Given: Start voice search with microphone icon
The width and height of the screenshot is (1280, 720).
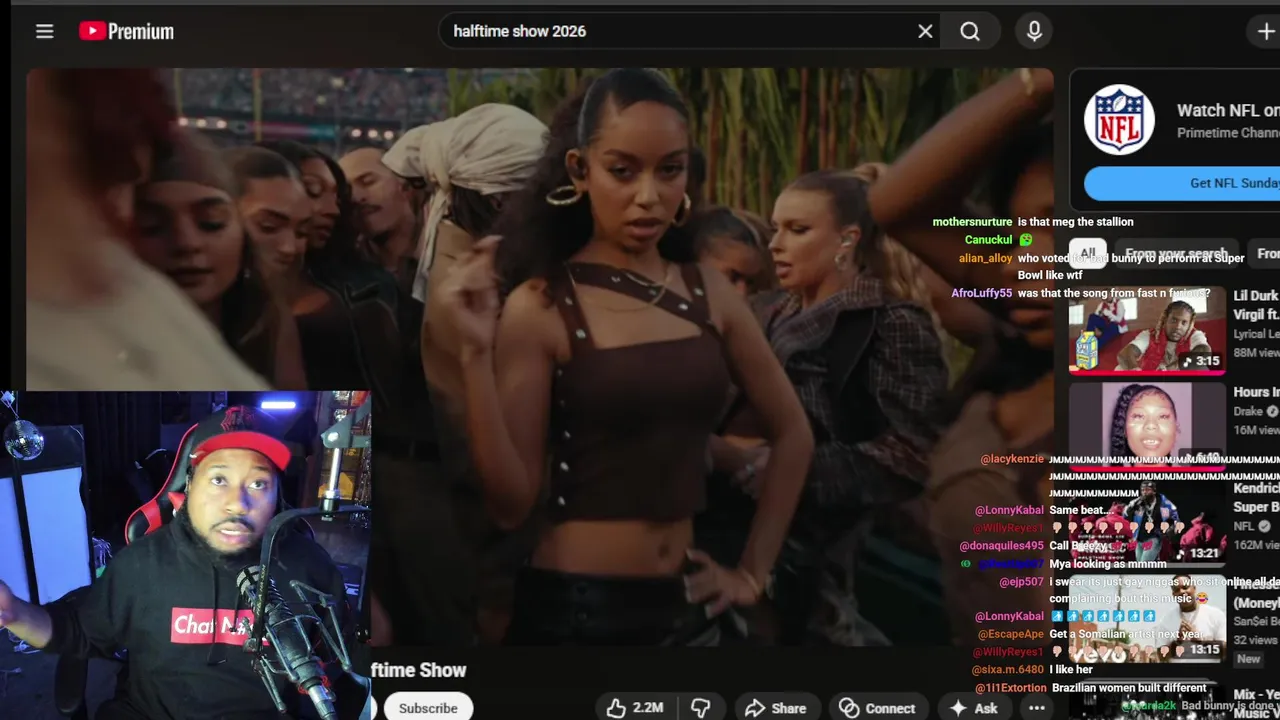Looking at the screenshot, I should (1034, 31).
